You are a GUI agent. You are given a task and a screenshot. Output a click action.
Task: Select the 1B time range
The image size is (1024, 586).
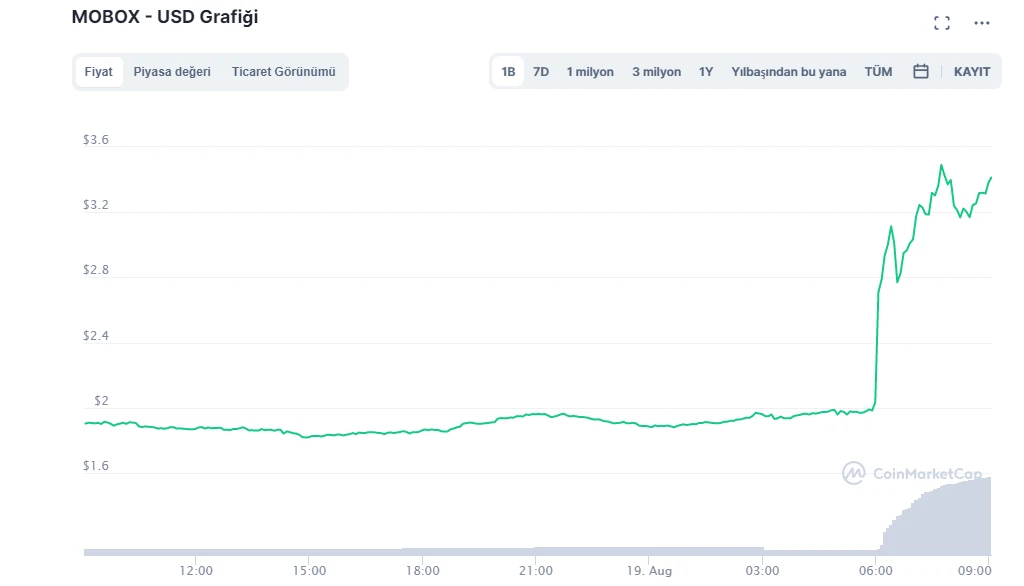click(x=508, y=71)
